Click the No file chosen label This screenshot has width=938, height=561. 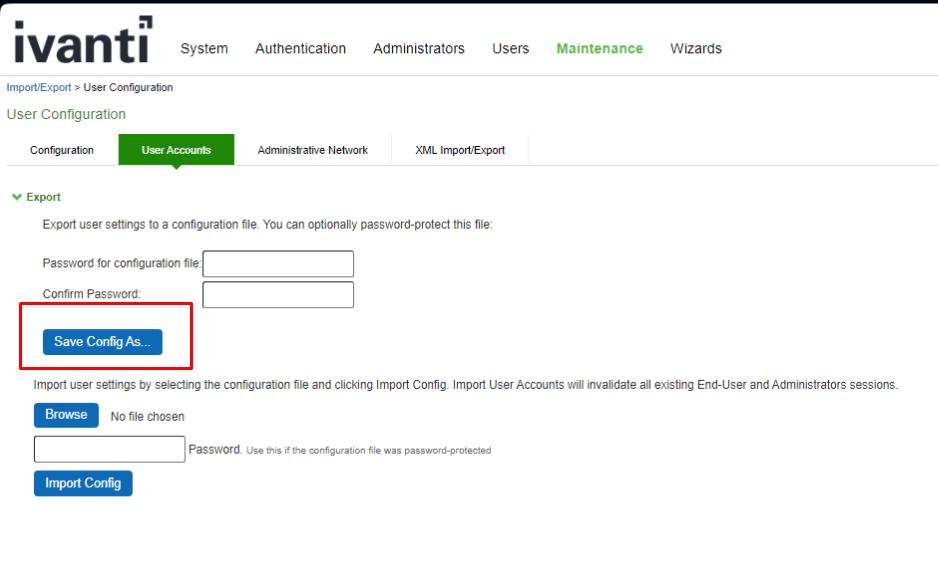147,416
